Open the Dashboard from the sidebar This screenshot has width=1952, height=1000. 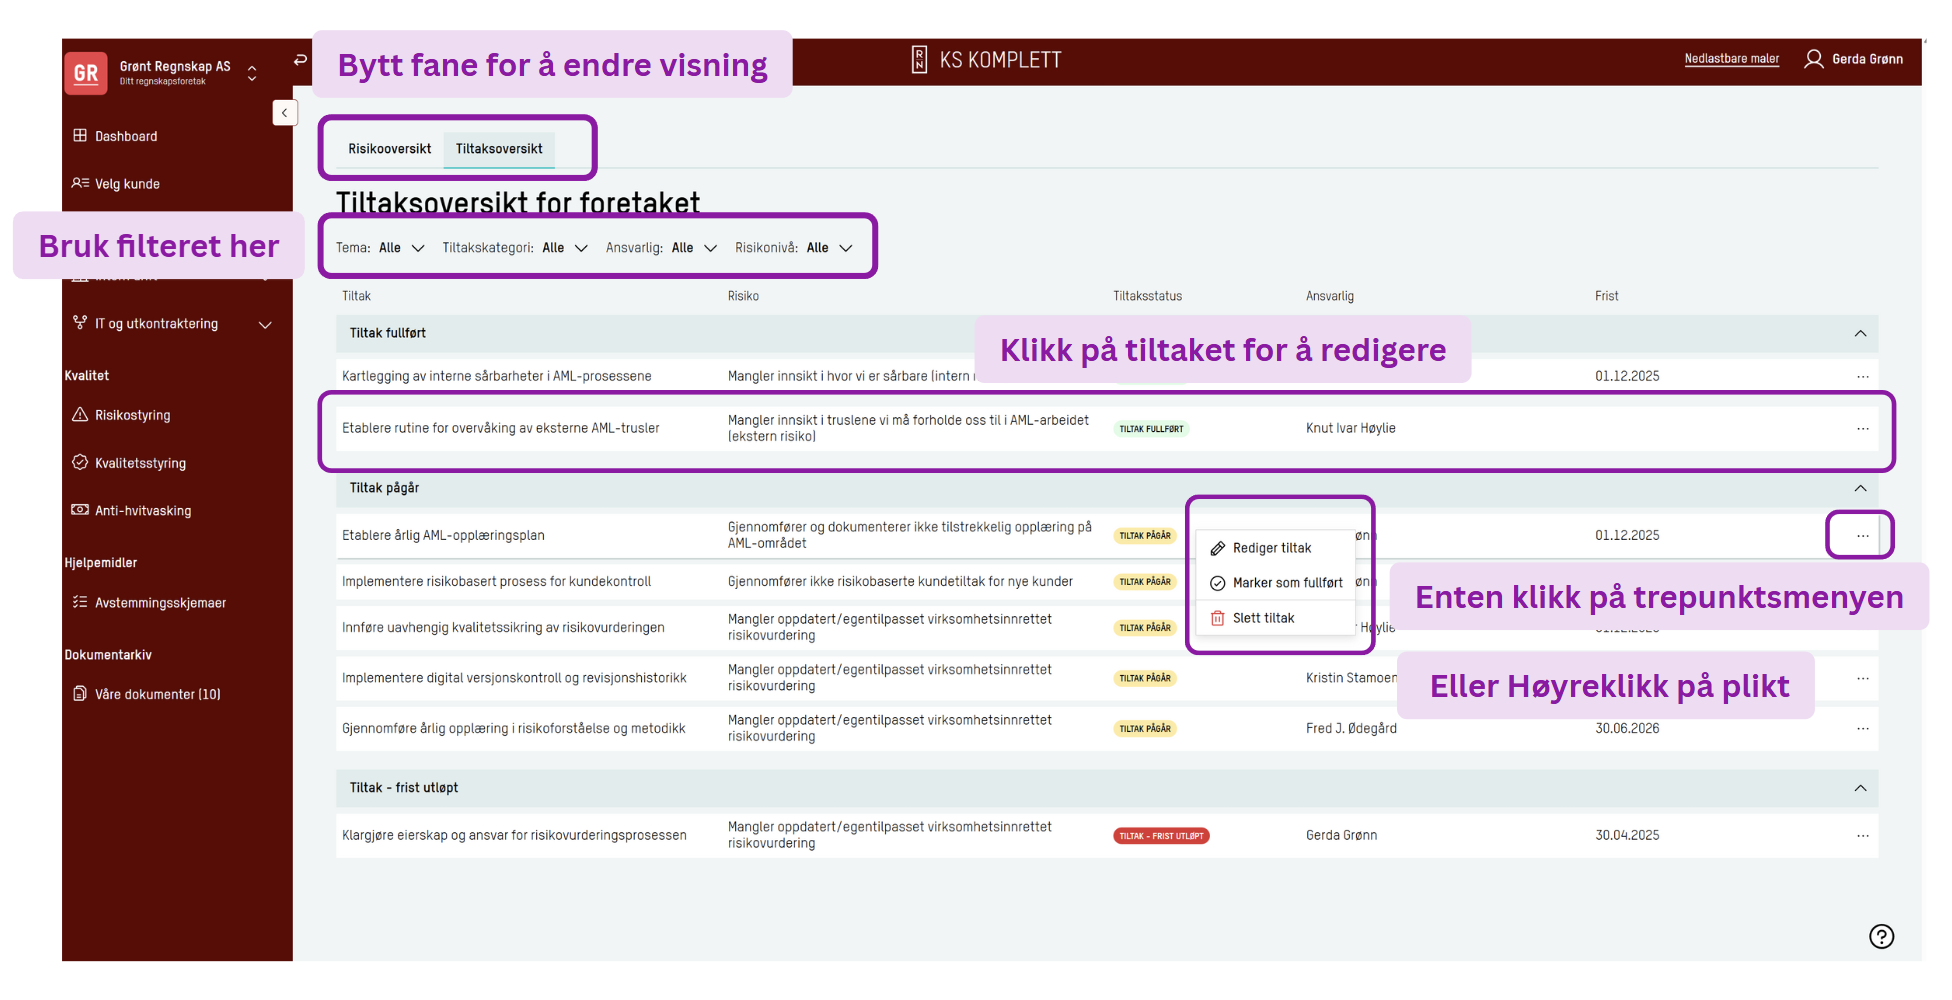125,136
